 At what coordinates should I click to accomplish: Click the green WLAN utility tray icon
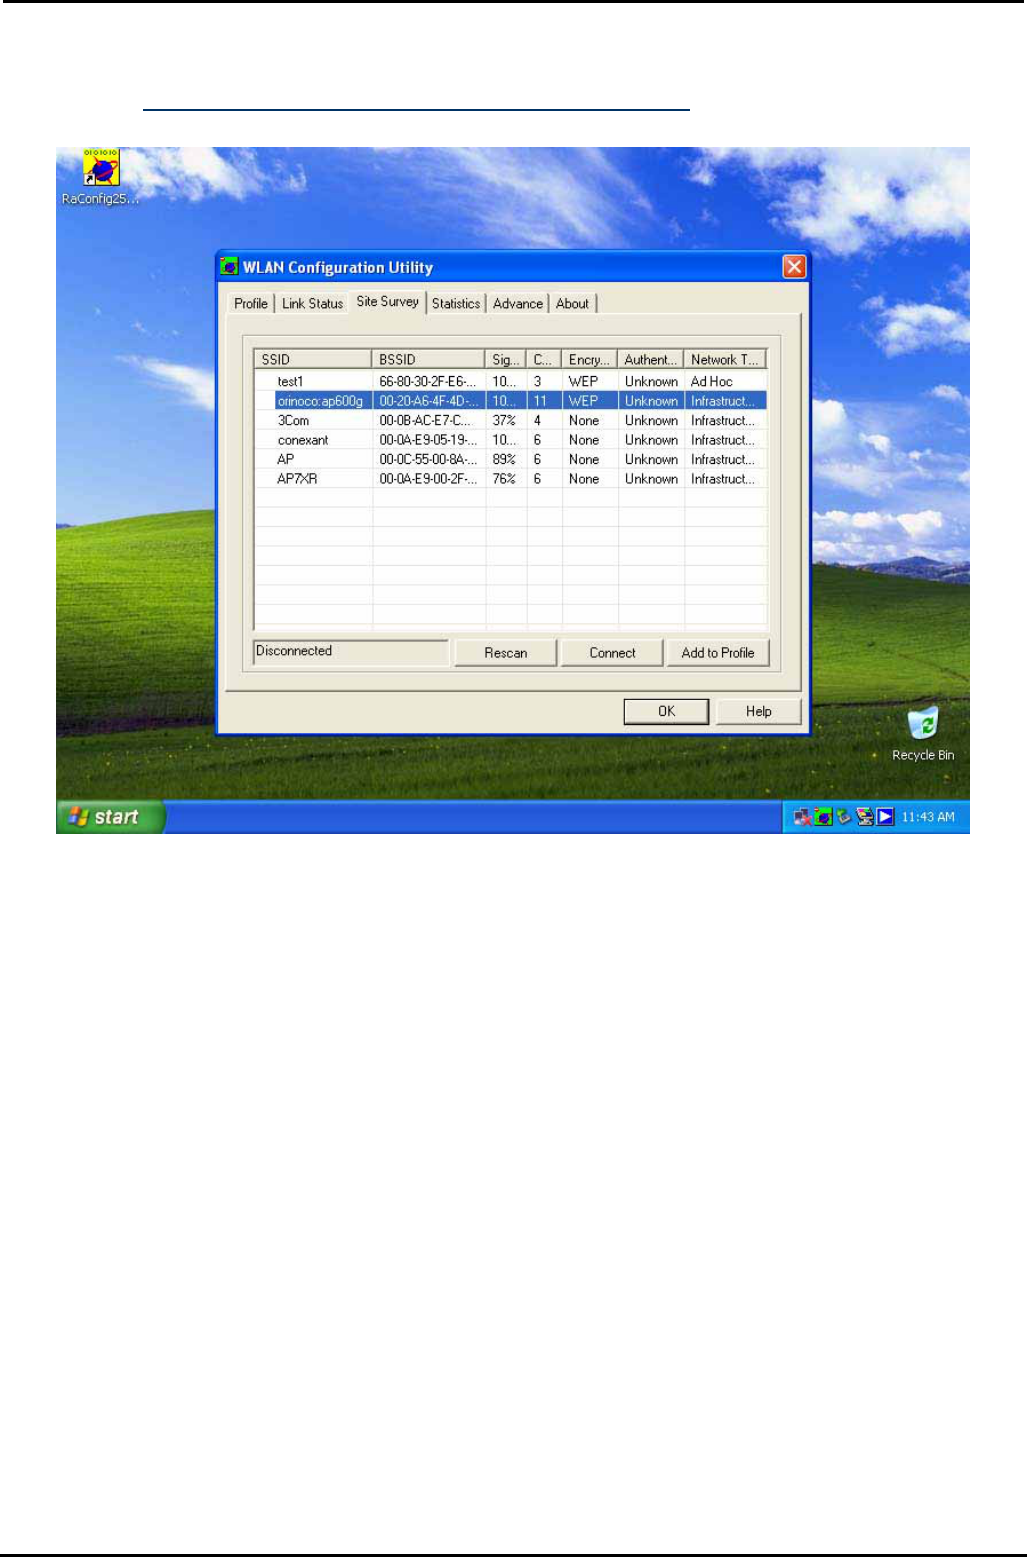(x=823, y=817)
